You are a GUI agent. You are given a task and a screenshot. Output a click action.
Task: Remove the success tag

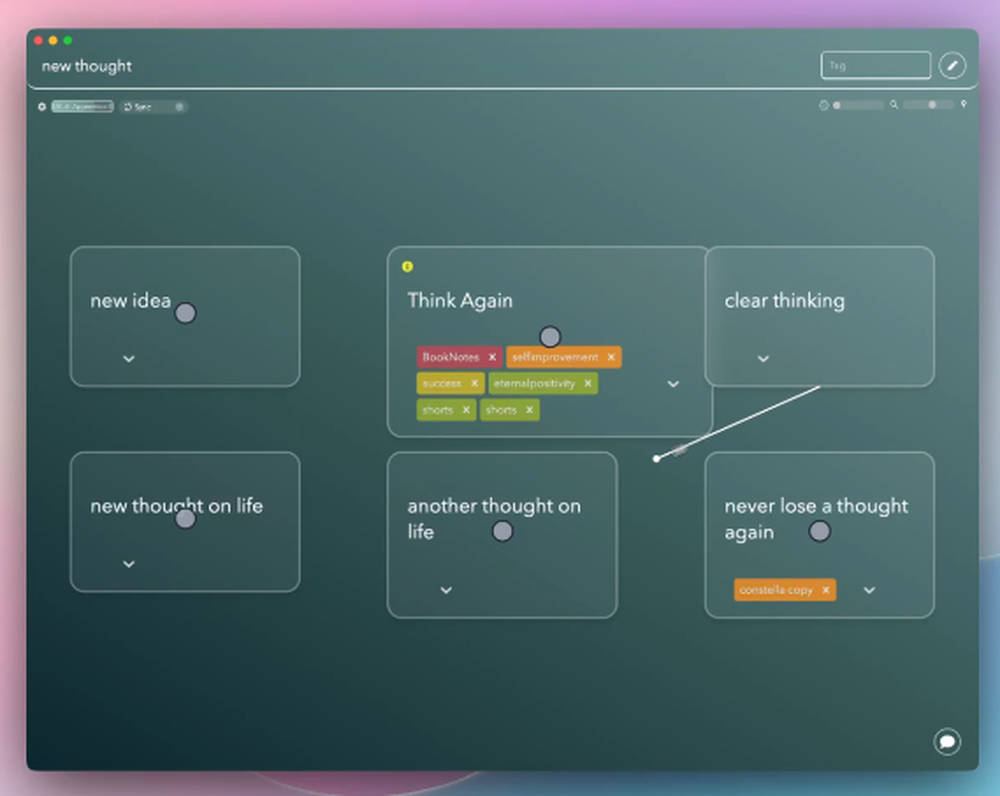pyautogui.click(x=474, y=383)
